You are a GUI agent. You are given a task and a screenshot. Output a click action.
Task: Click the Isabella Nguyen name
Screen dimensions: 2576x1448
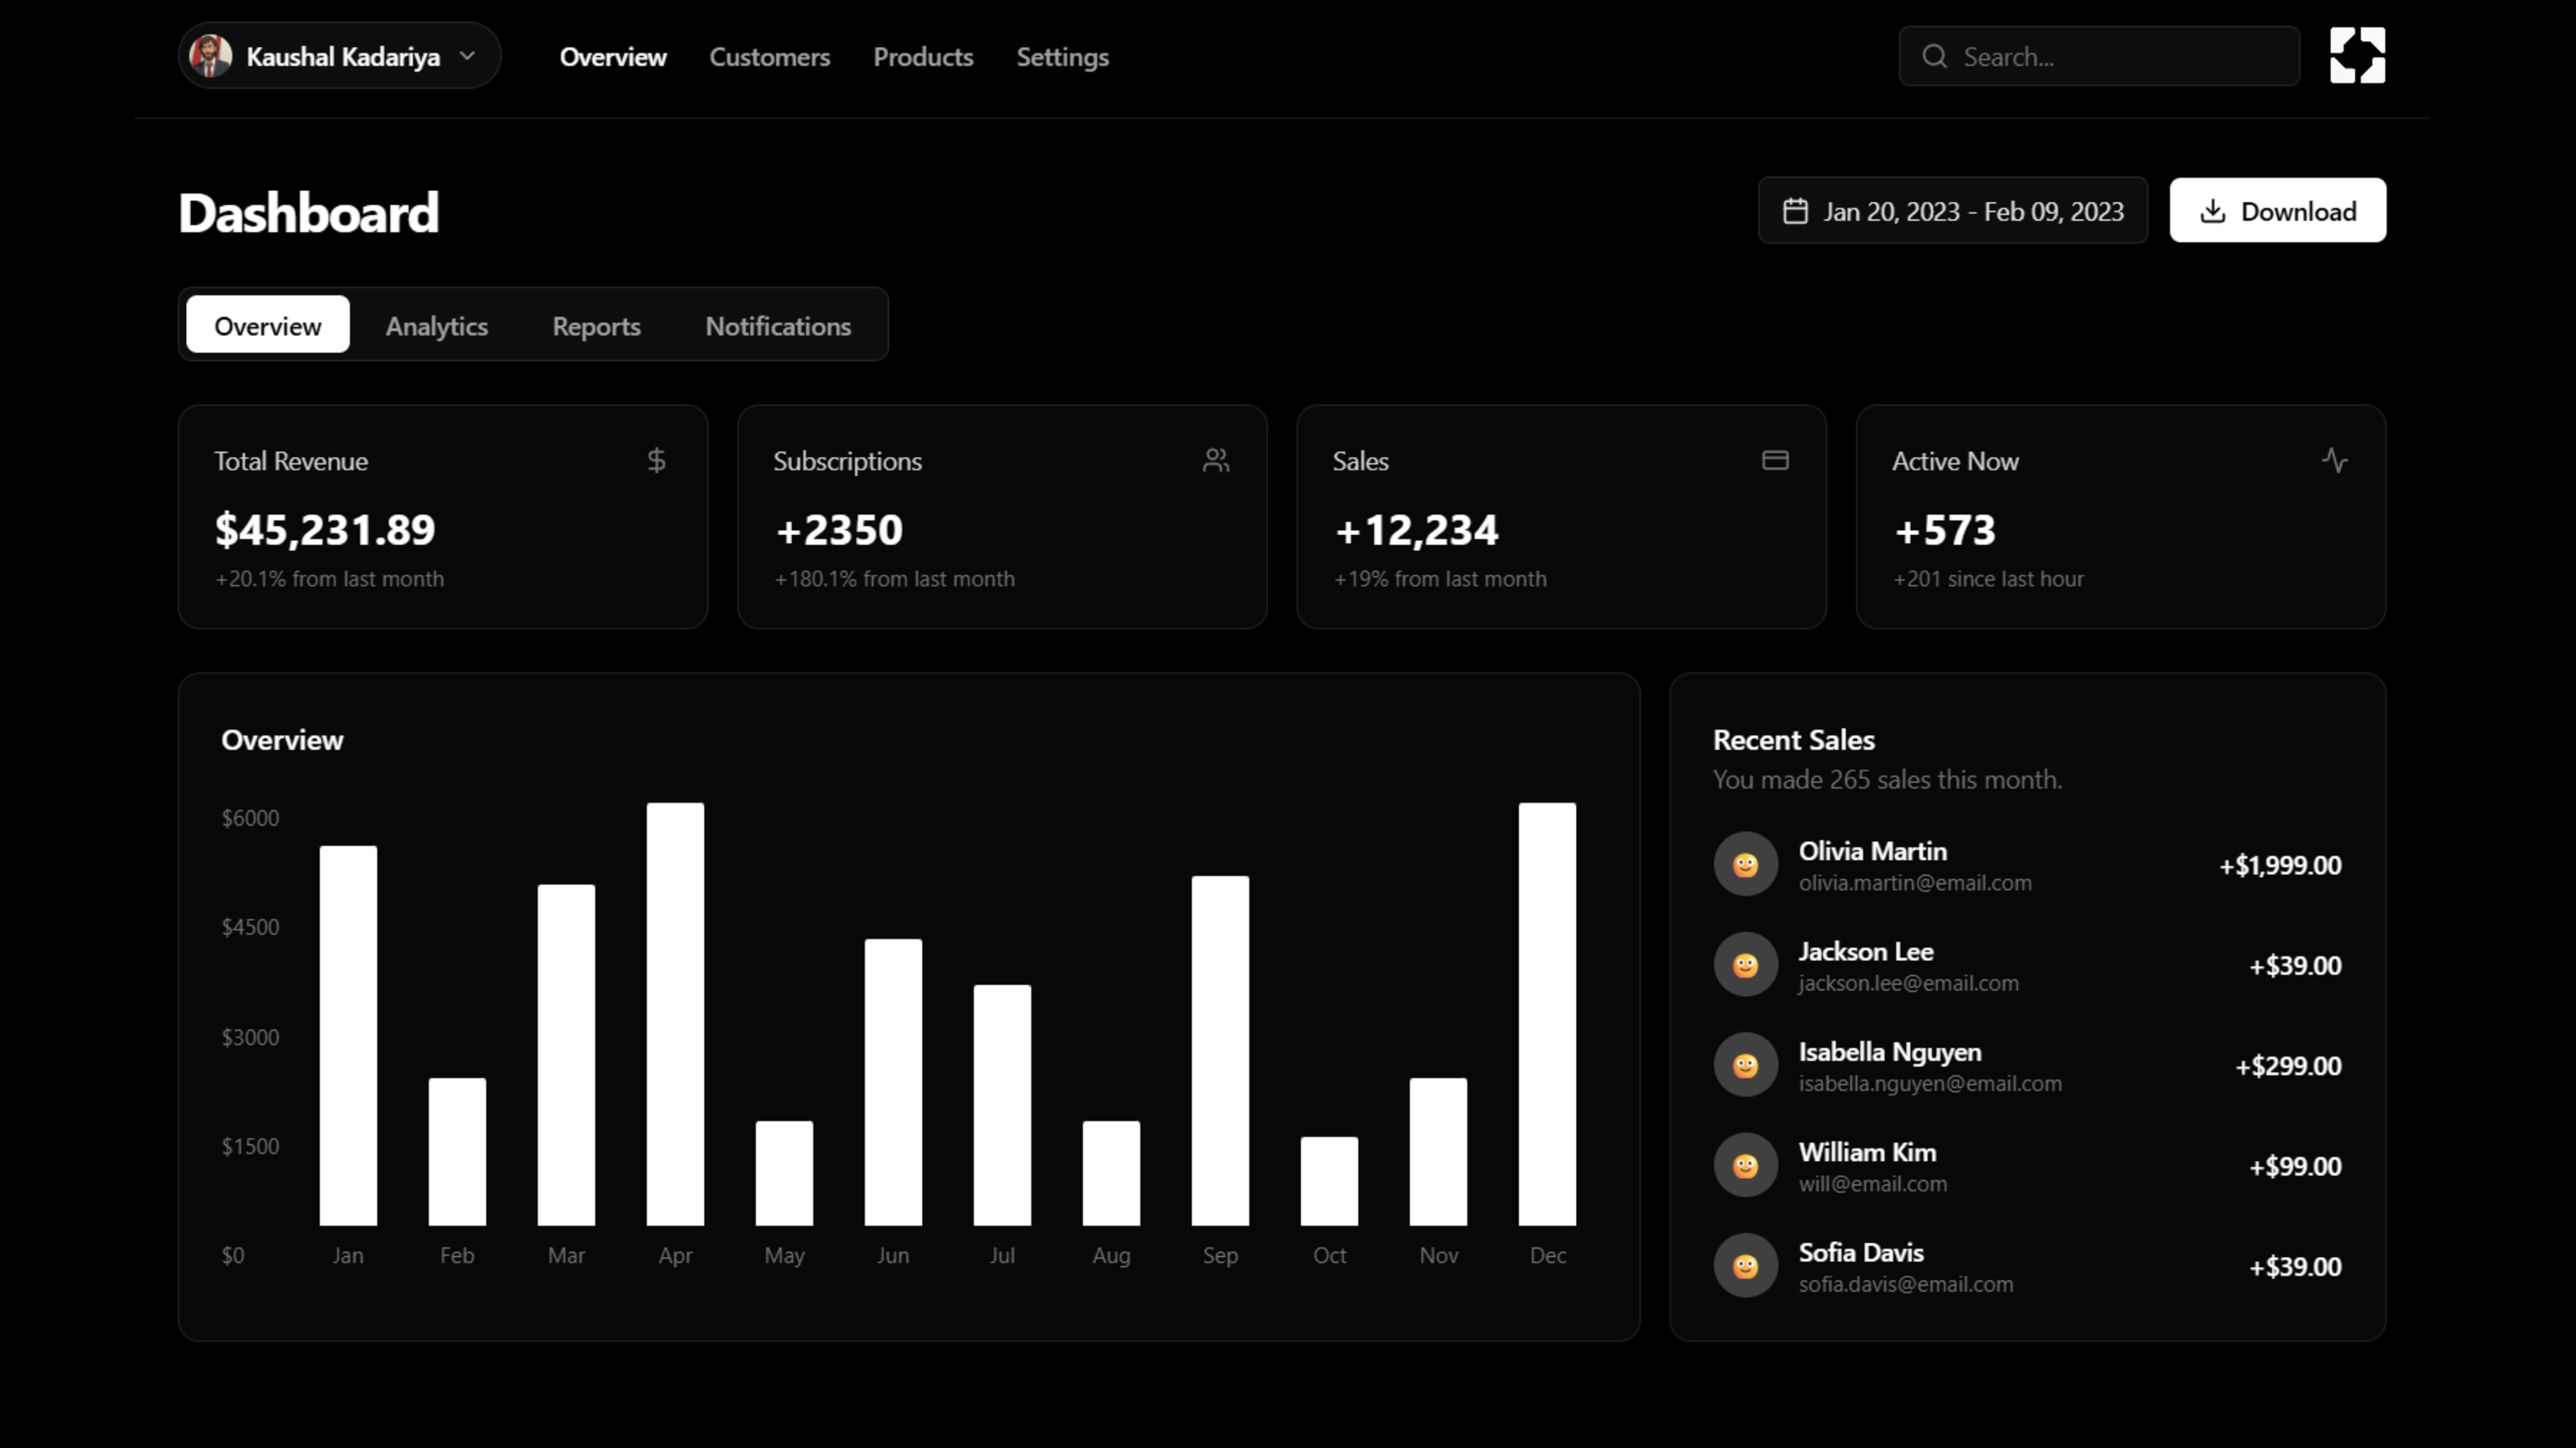pos(1889,1052)
